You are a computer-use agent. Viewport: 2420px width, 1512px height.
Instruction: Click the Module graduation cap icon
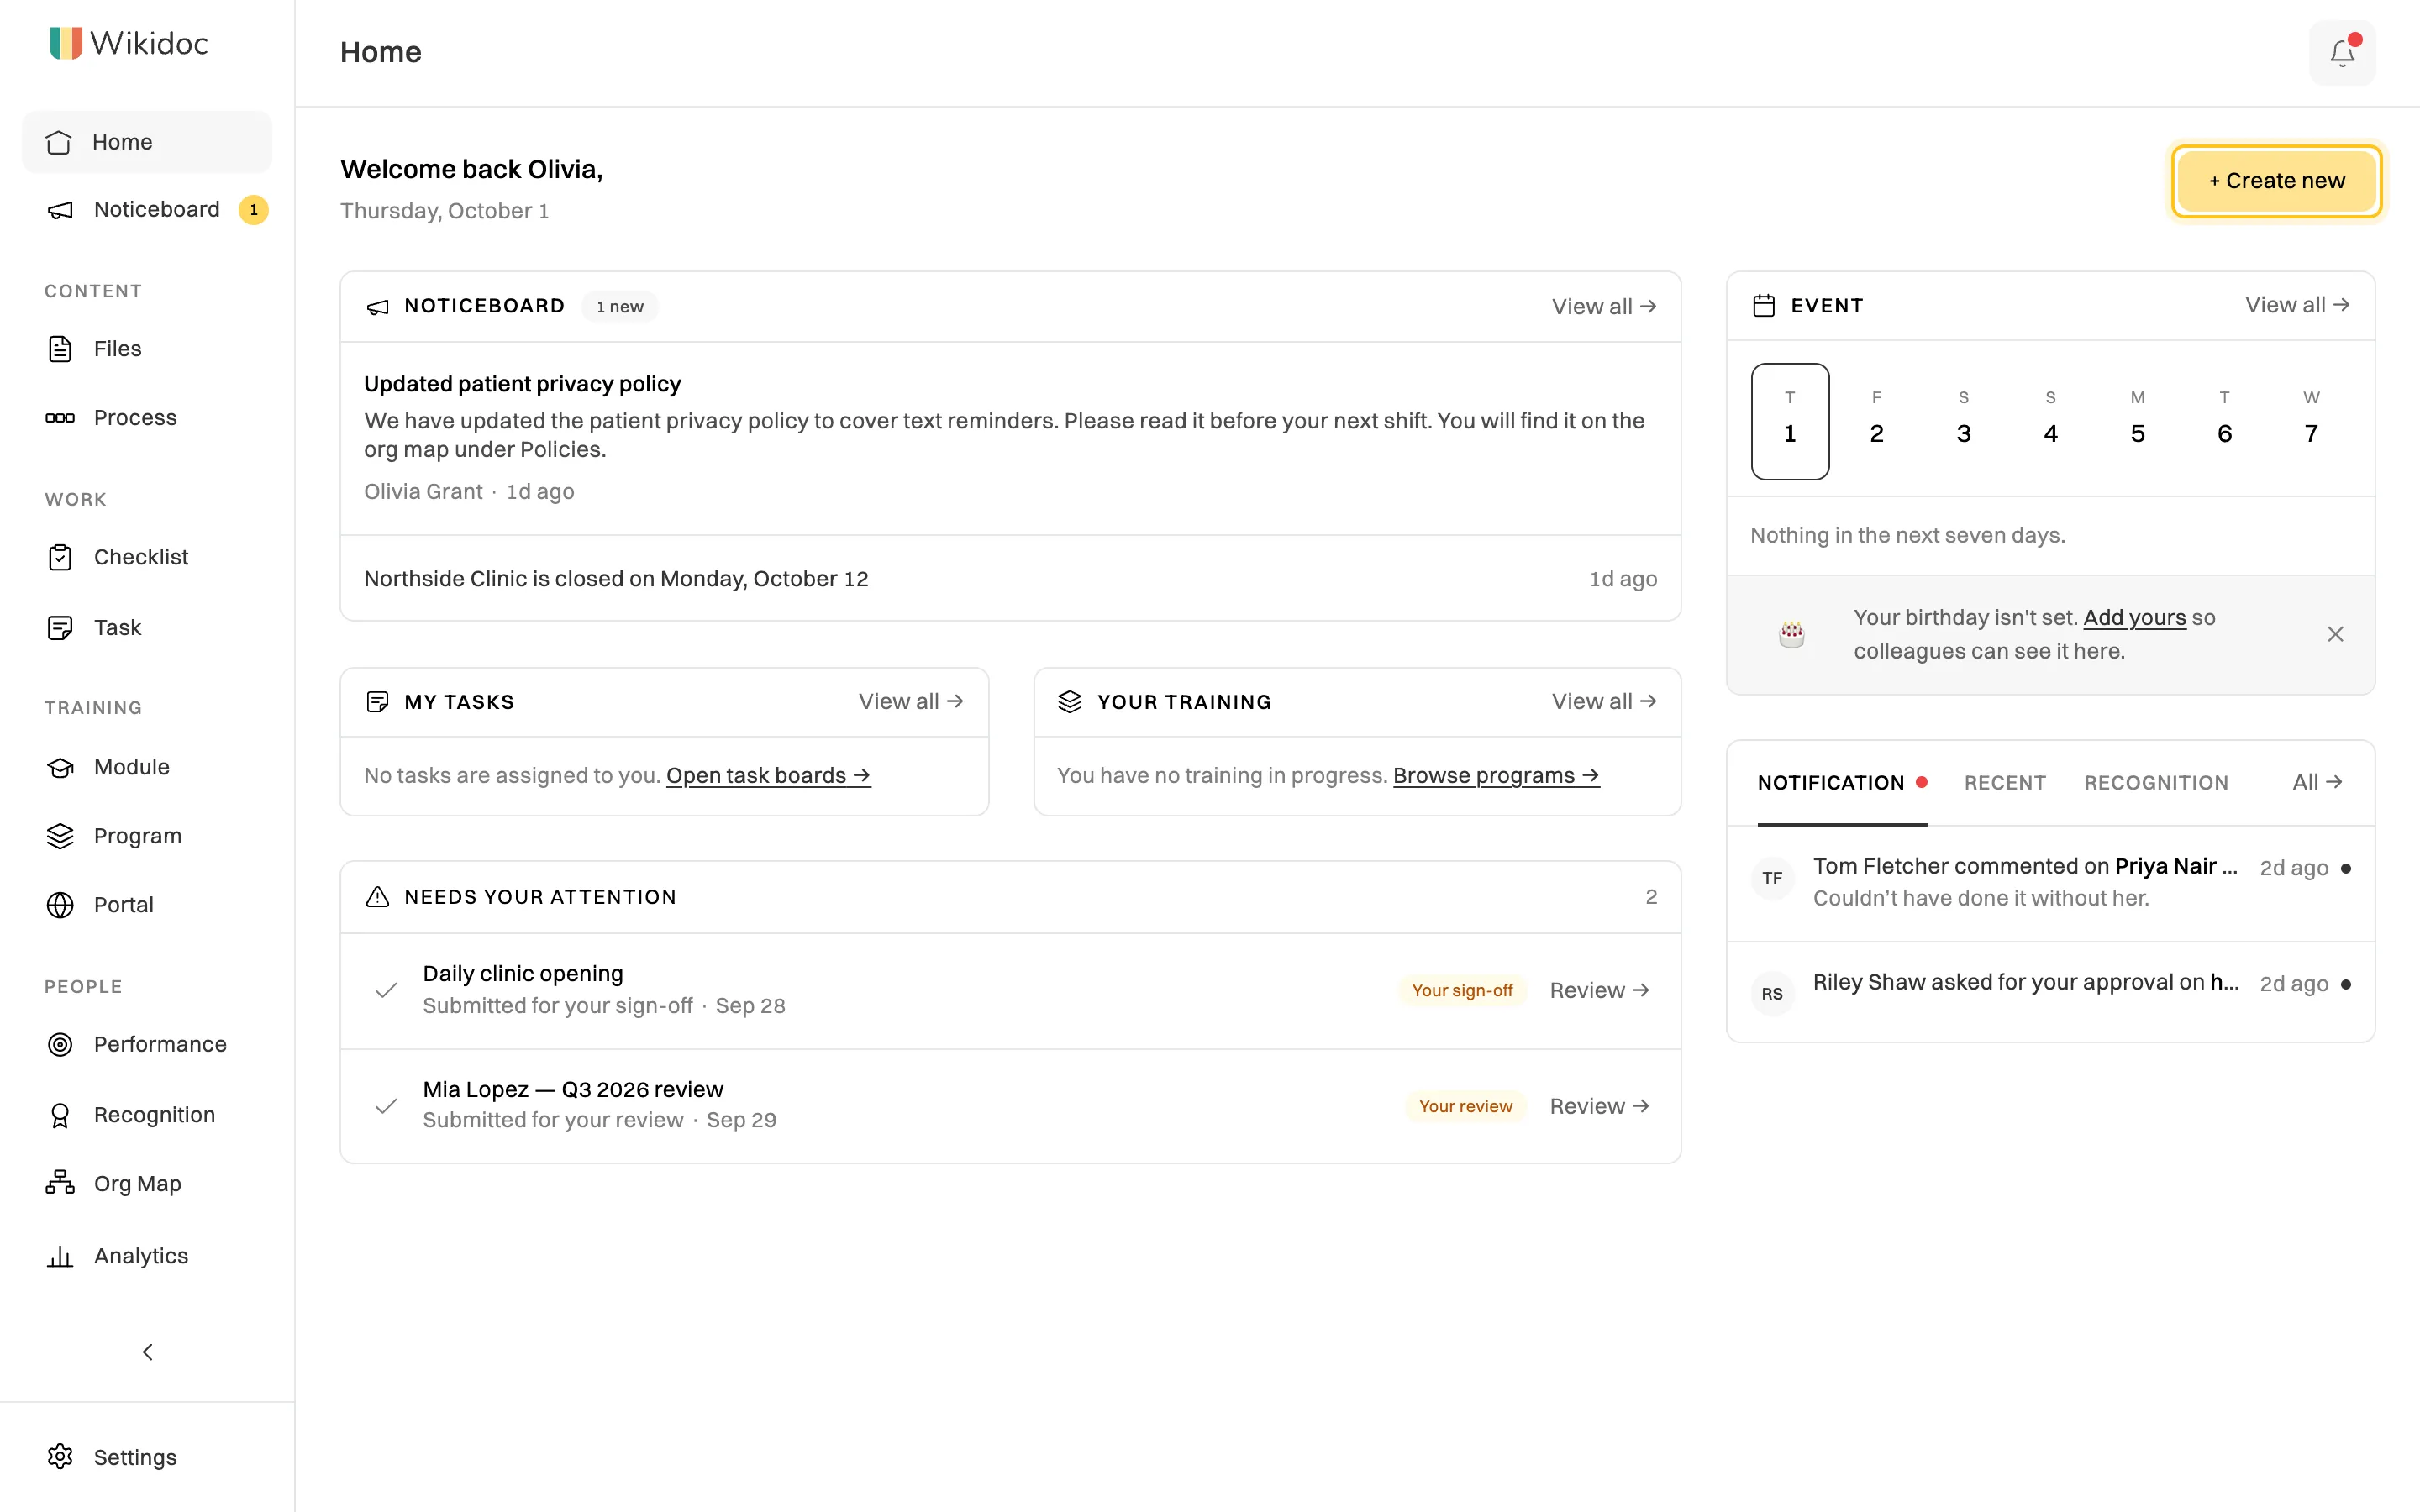(60, 767)
